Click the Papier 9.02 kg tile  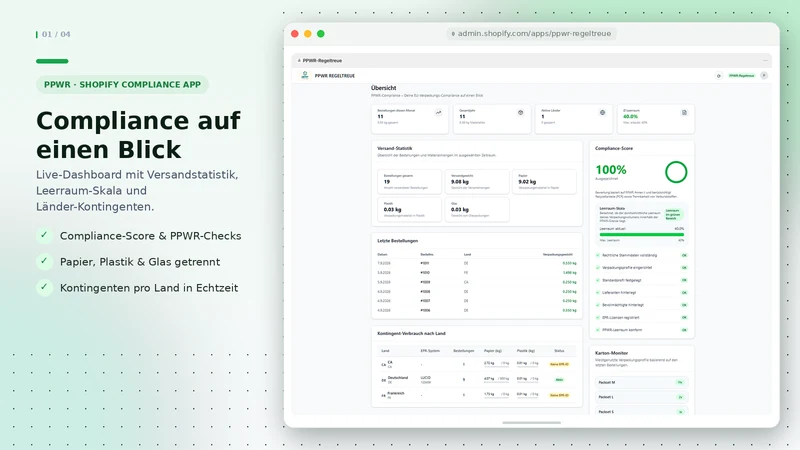pyautogui.click(x=544, y=182)
